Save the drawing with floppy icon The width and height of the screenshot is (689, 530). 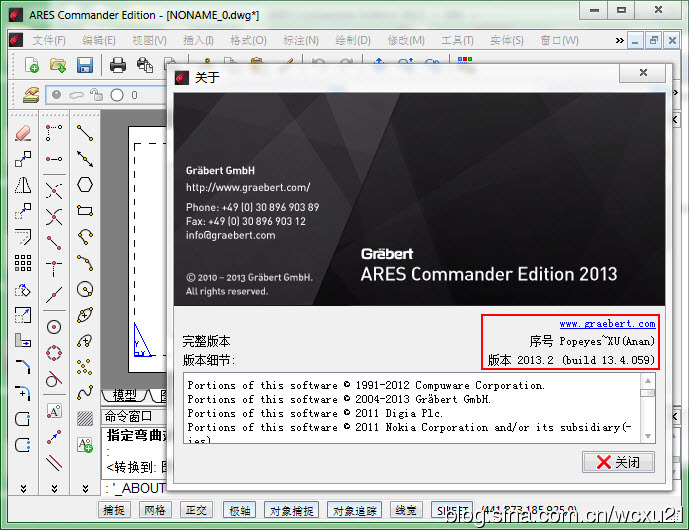click(x=85, y=65)
